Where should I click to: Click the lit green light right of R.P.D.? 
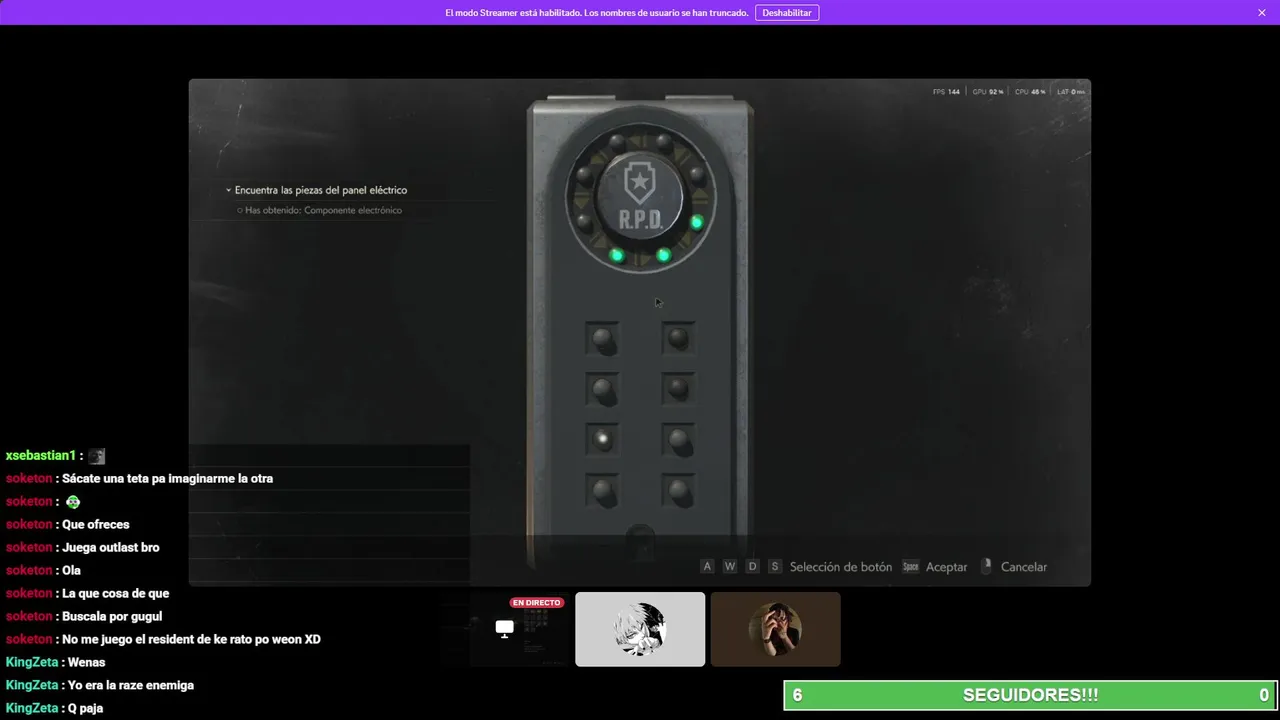(x=696, y=222)
